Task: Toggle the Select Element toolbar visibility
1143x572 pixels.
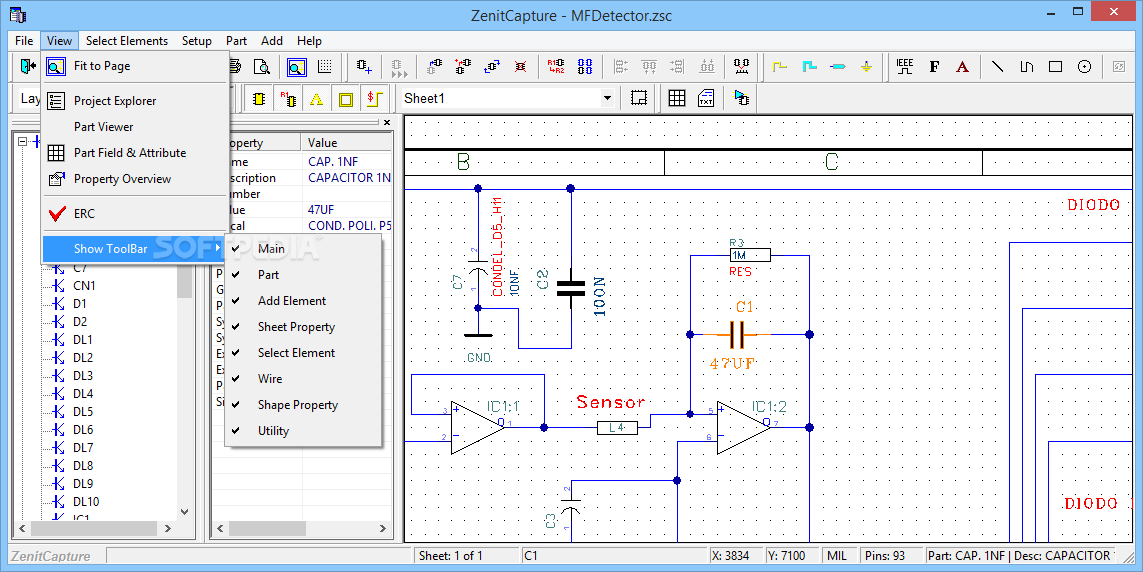Action: pos(303,353)
